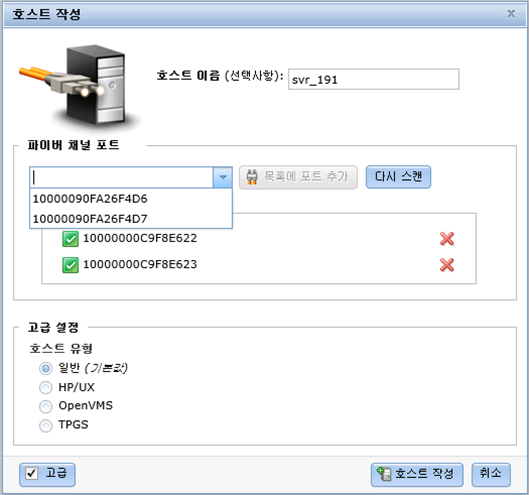Select the 일반 (기본값) host type

click(x=46, y=368)
